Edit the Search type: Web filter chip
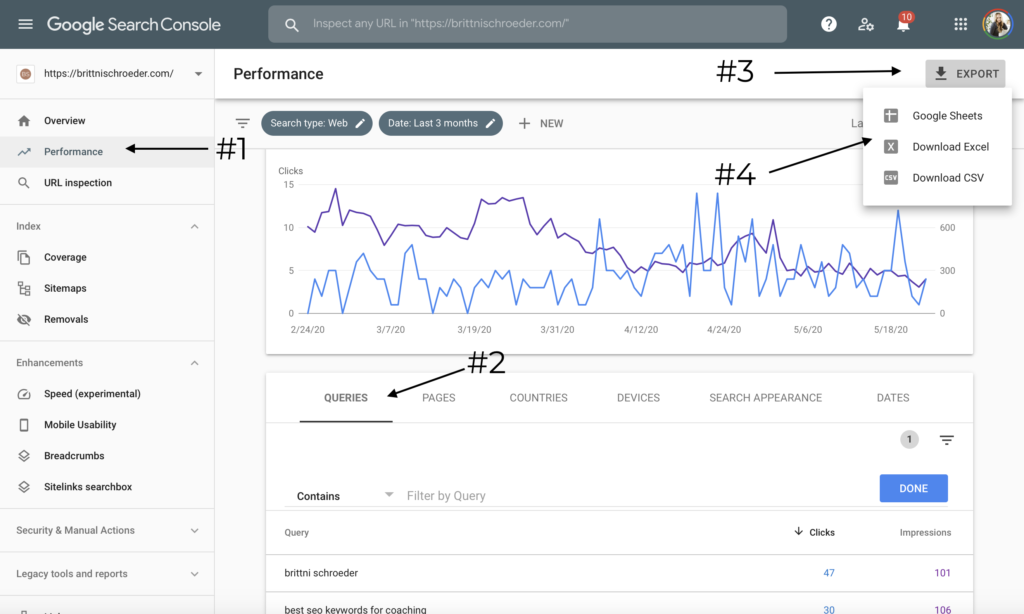Screen dimensions: 1024x614 (317, 123)
